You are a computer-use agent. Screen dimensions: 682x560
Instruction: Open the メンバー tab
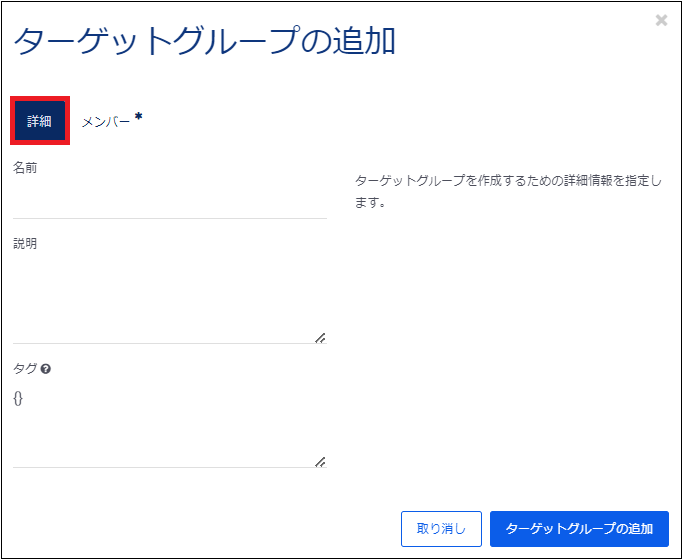point(105,122)
